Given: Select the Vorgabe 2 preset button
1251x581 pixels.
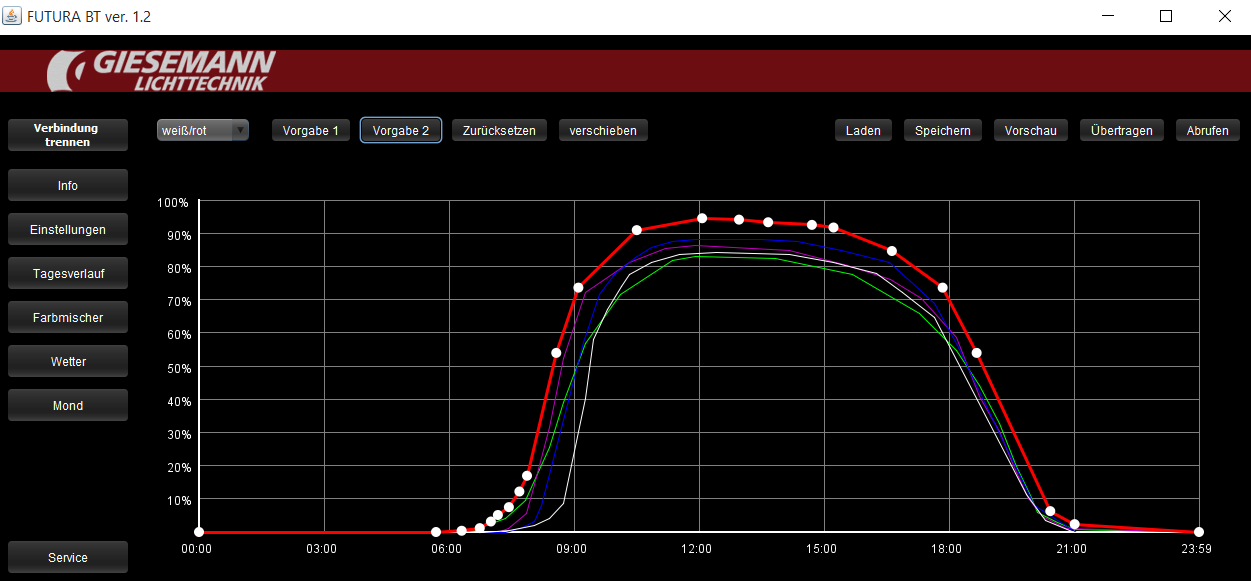Looking at the screenshot, I should click(400, 131).
